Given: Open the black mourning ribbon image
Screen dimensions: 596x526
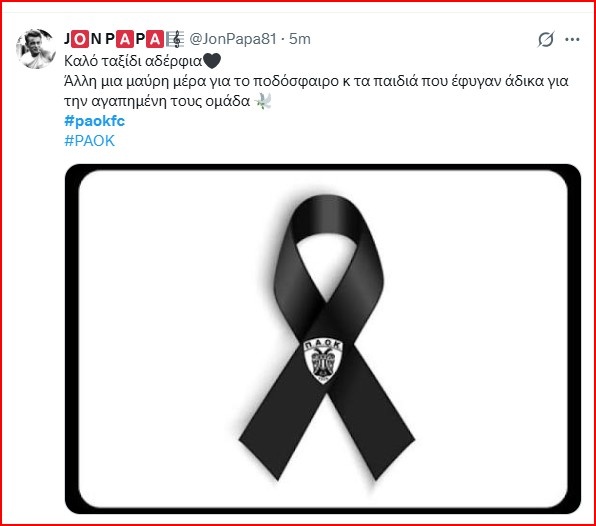Looking at the screenshot, I should (323, 338).
